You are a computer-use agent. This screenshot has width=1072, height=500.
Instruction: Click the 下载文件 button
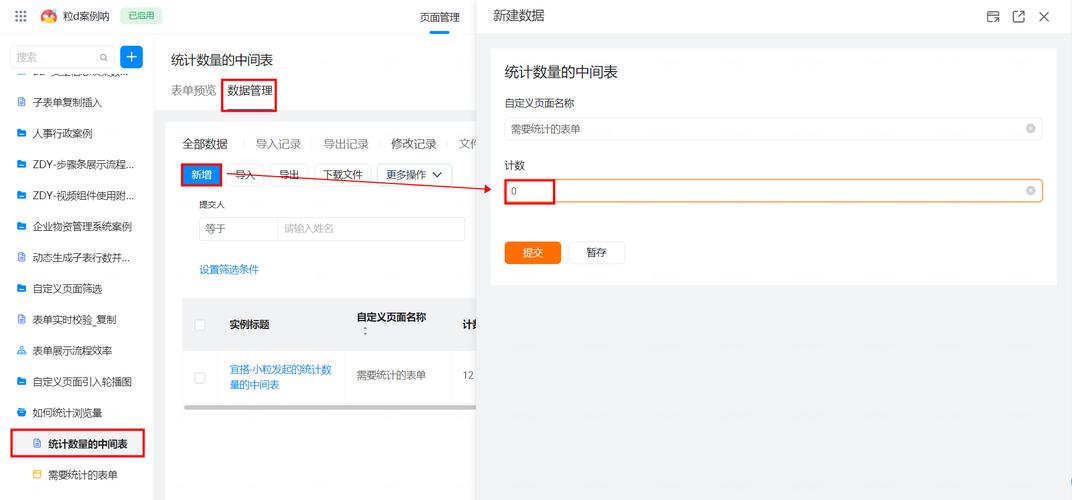point(343,175)
